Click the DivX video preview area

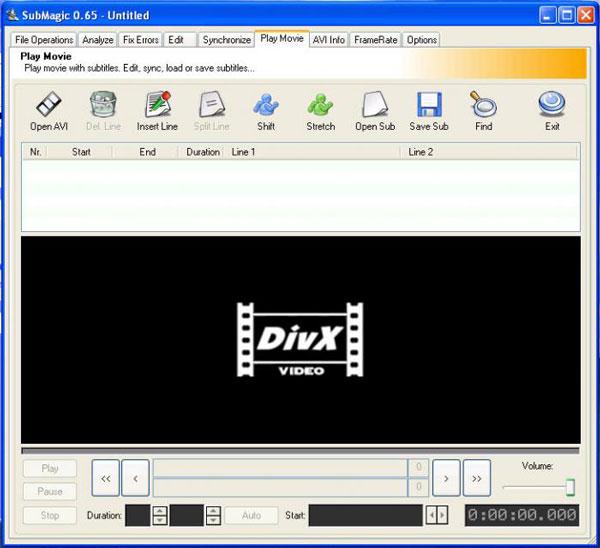(x=300, y=340)
